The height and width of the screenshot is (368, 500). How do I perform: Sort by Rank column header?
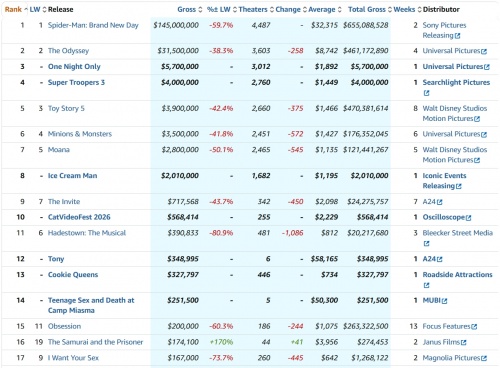pos(16,9)
